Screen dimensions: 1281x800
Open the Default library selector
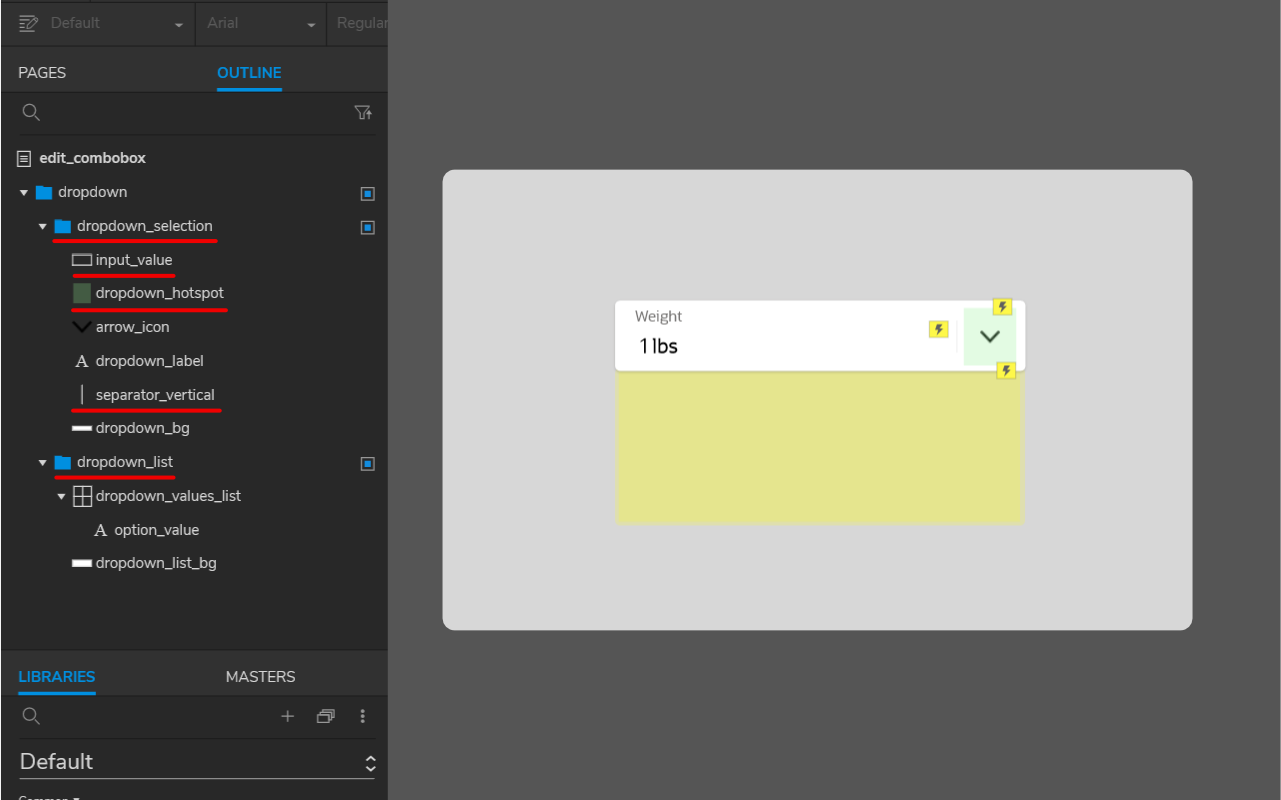[198, 762]
